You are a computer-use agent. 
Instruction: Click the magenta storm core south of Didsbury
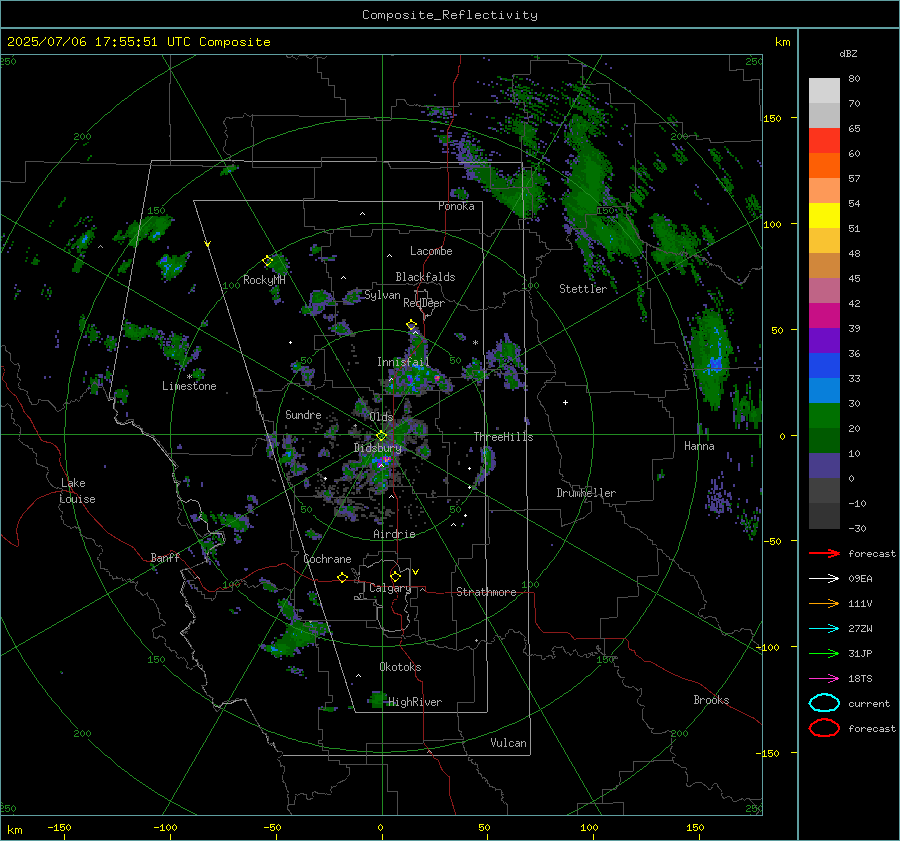tap(385, 460)
